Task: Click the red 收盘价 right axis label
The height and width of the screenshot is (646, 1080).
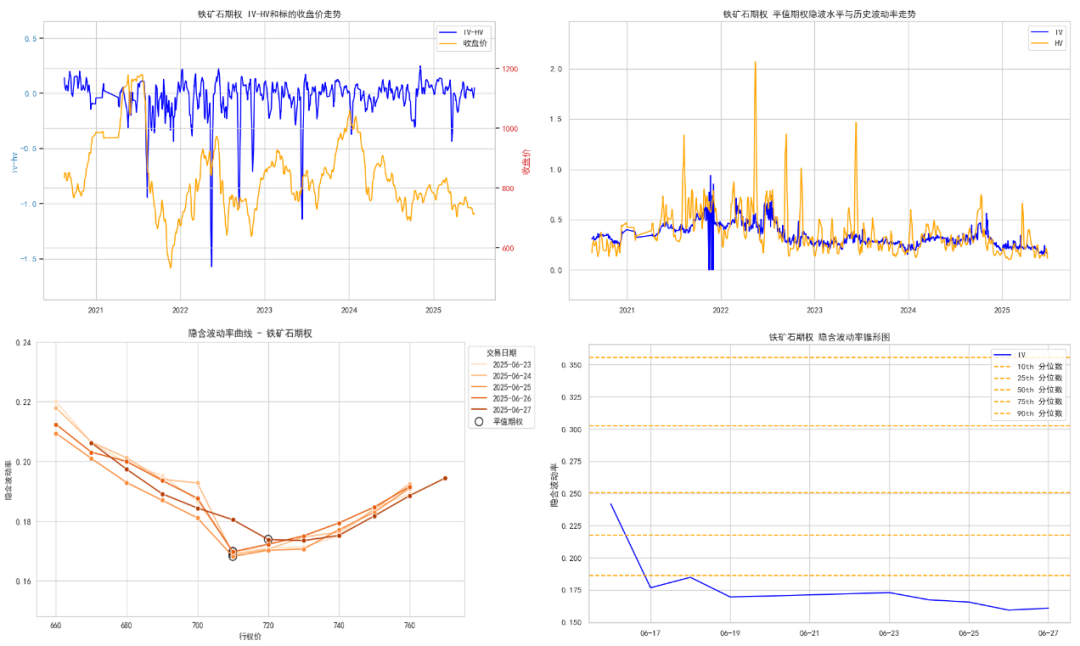Action: point(526,163)
